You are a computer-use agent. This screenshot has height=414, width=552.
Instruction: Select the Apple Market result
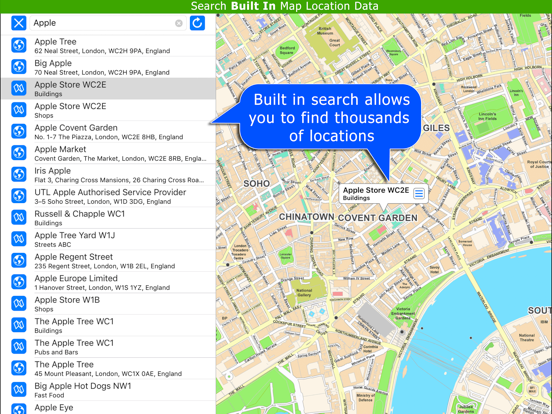(108, 153)
